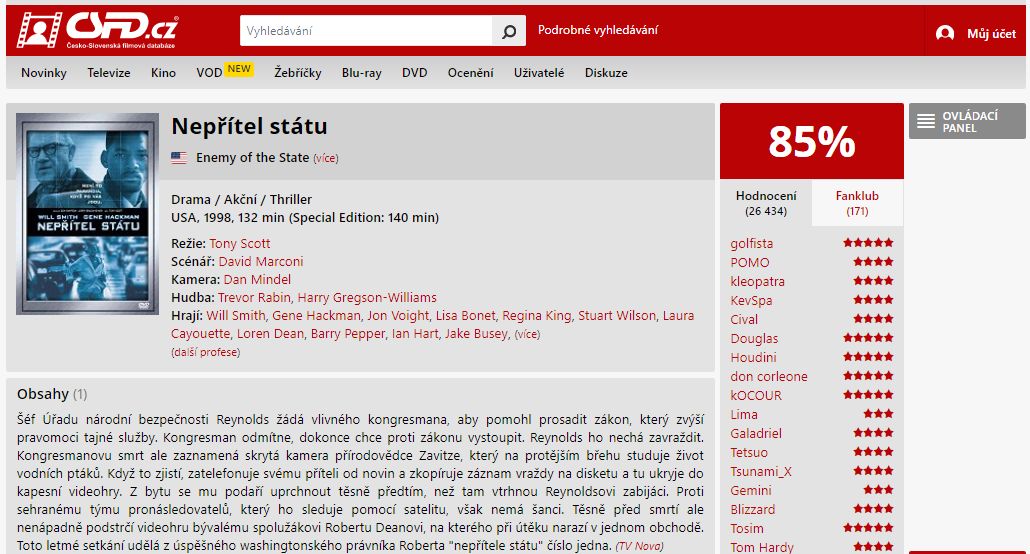Screen dimensions: 1030x554
Task: Open composer Trevor Rabin's page
Action: (254, 298)
